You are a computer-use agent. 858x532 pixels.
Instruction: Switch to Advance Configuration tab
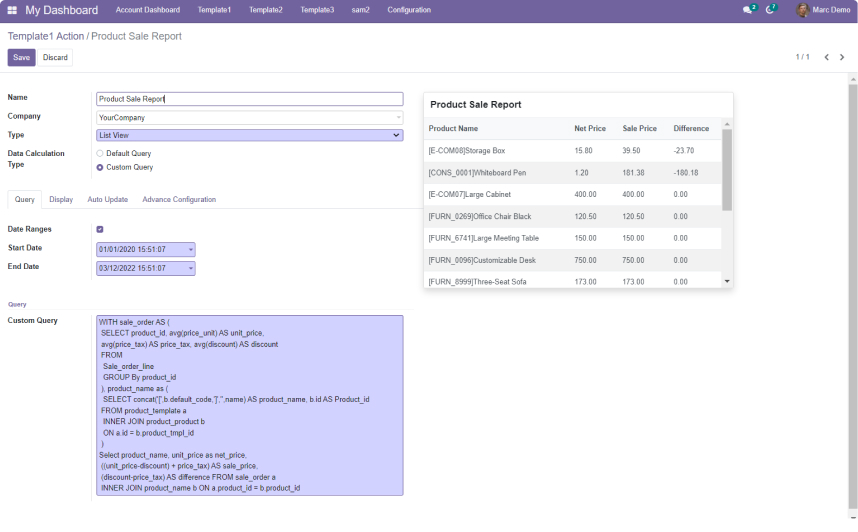pyautogui.click(x=179, y=199)
